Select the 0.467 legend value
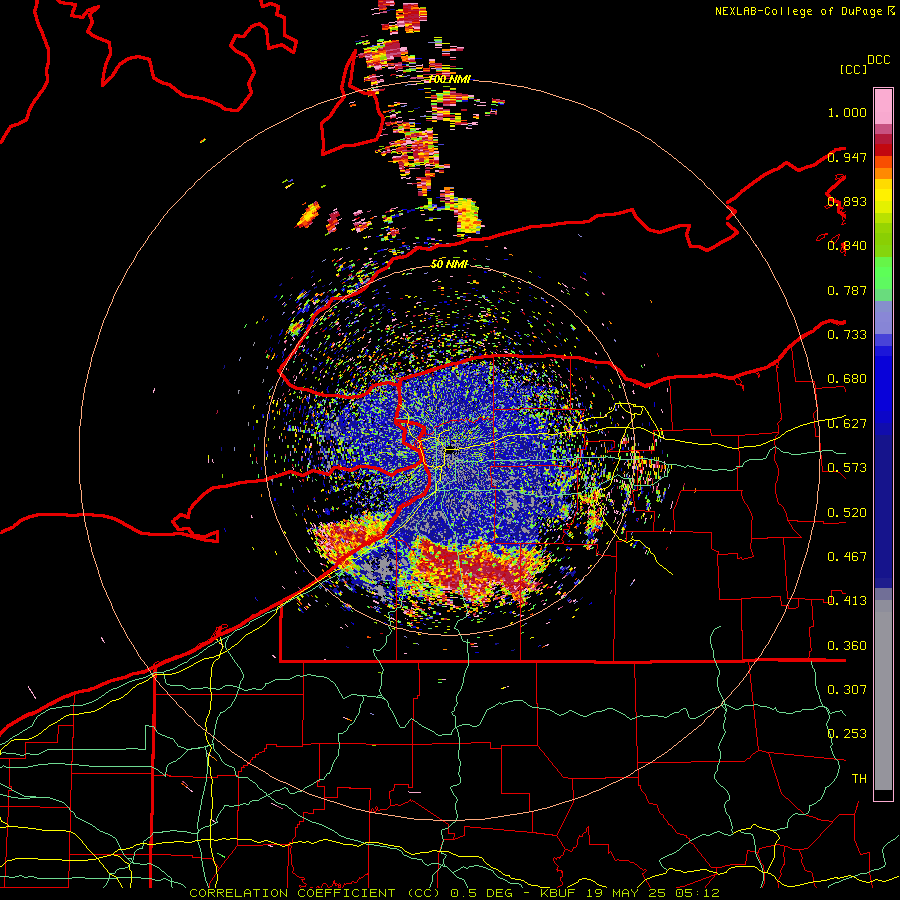Viewport: 900px width, 900px height. pos(847,557)
